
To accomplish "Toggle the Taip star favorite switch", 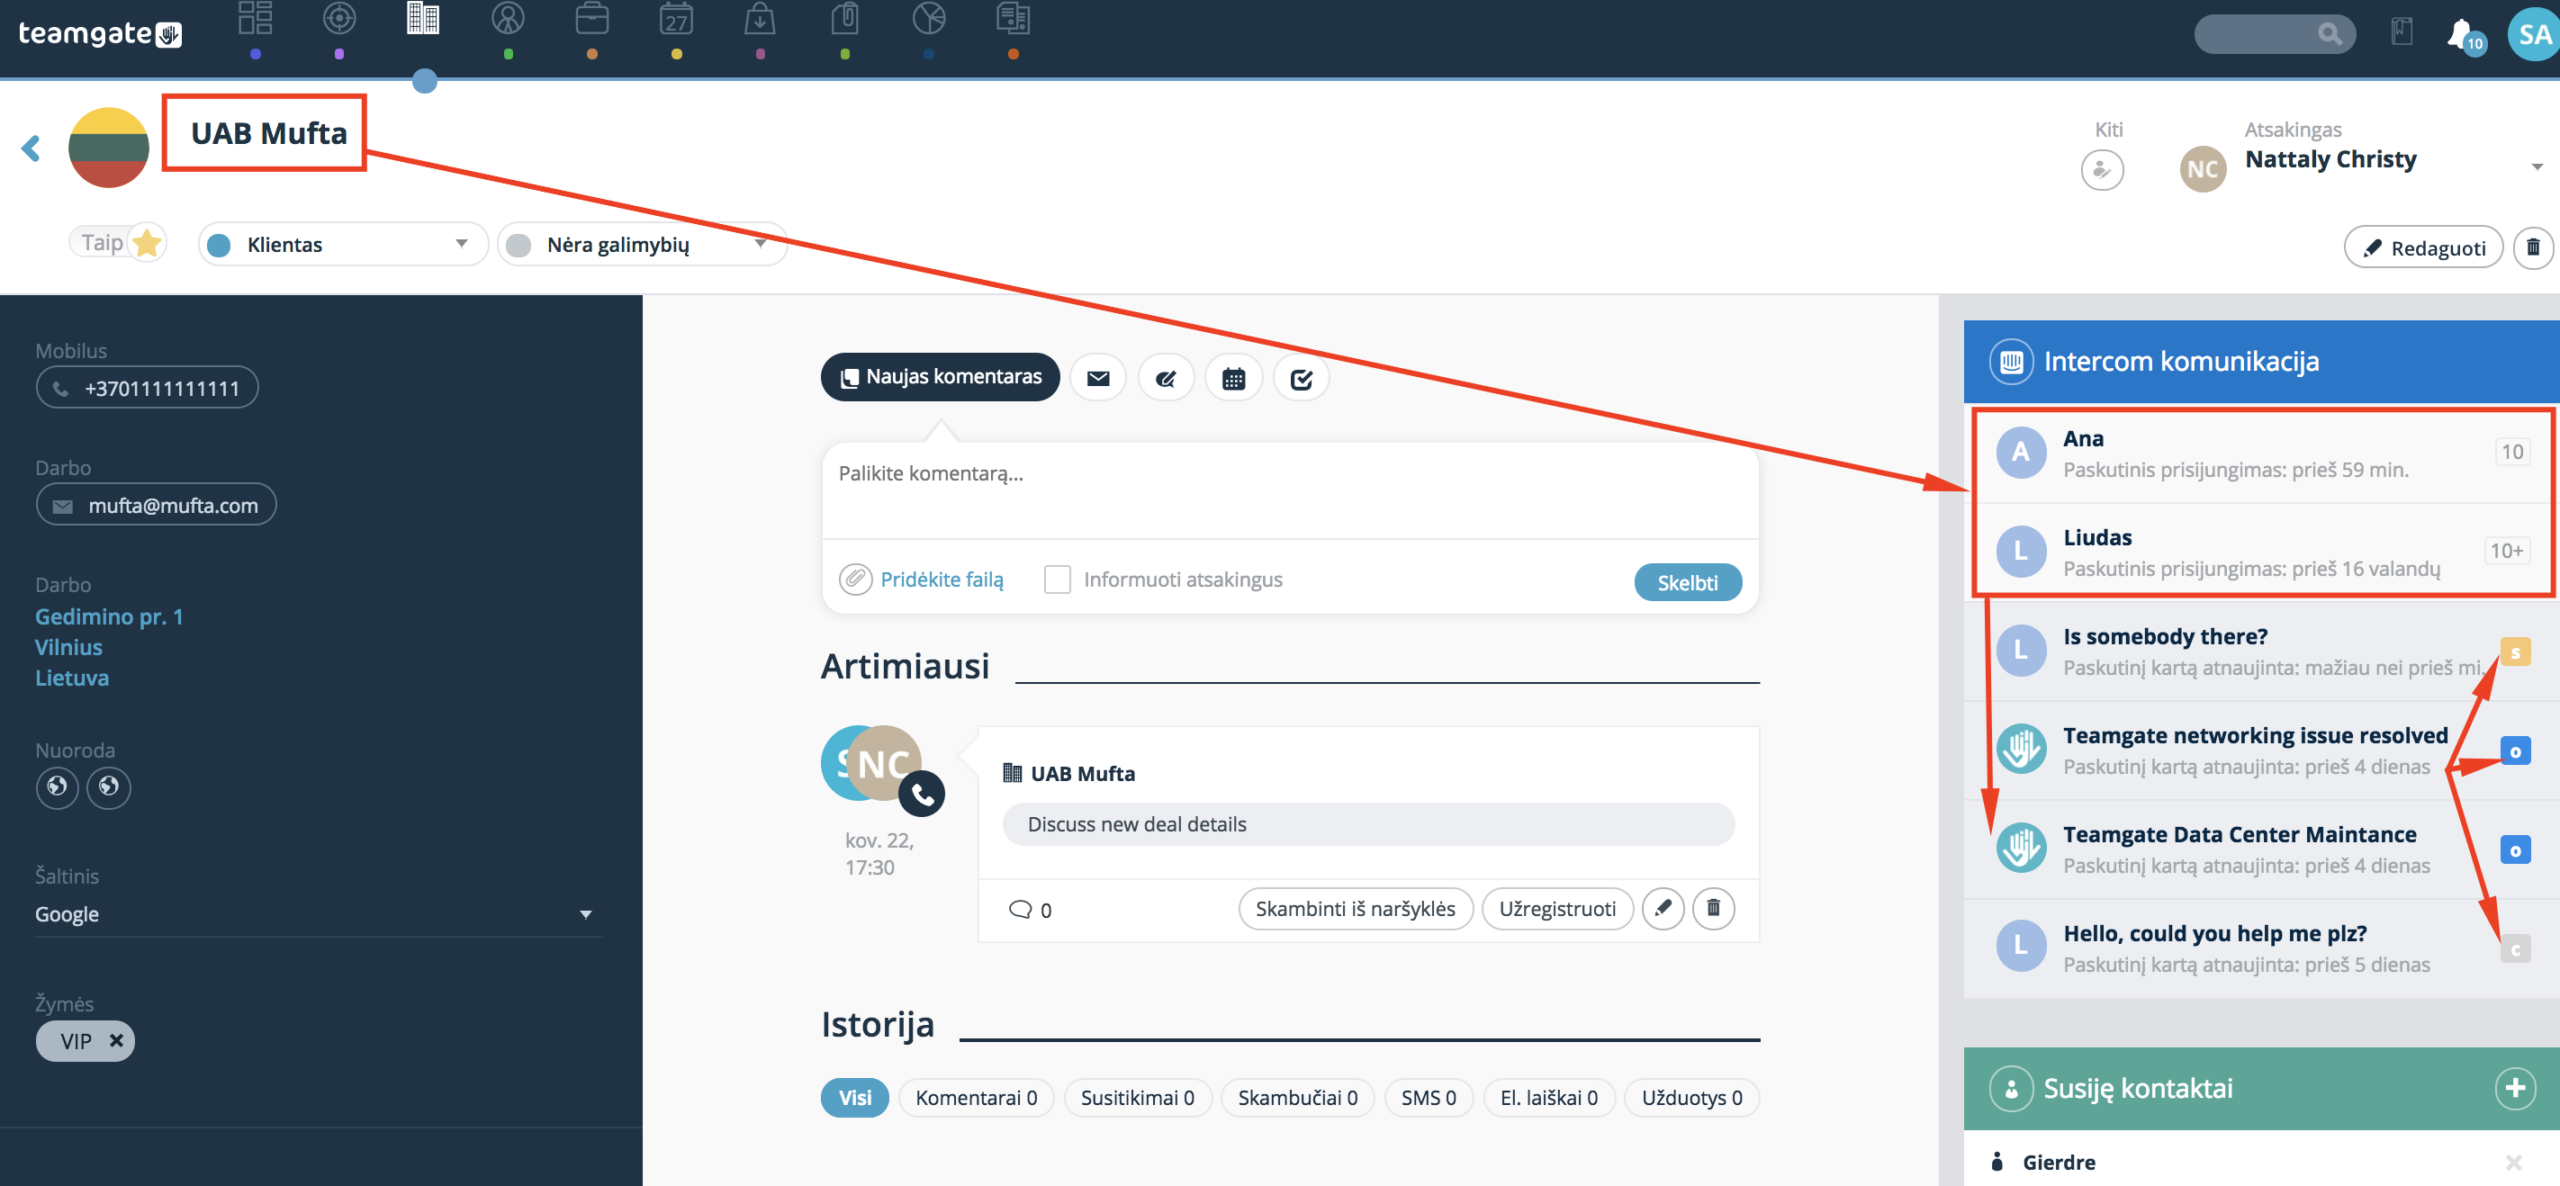I will click(x=118, y=243).
